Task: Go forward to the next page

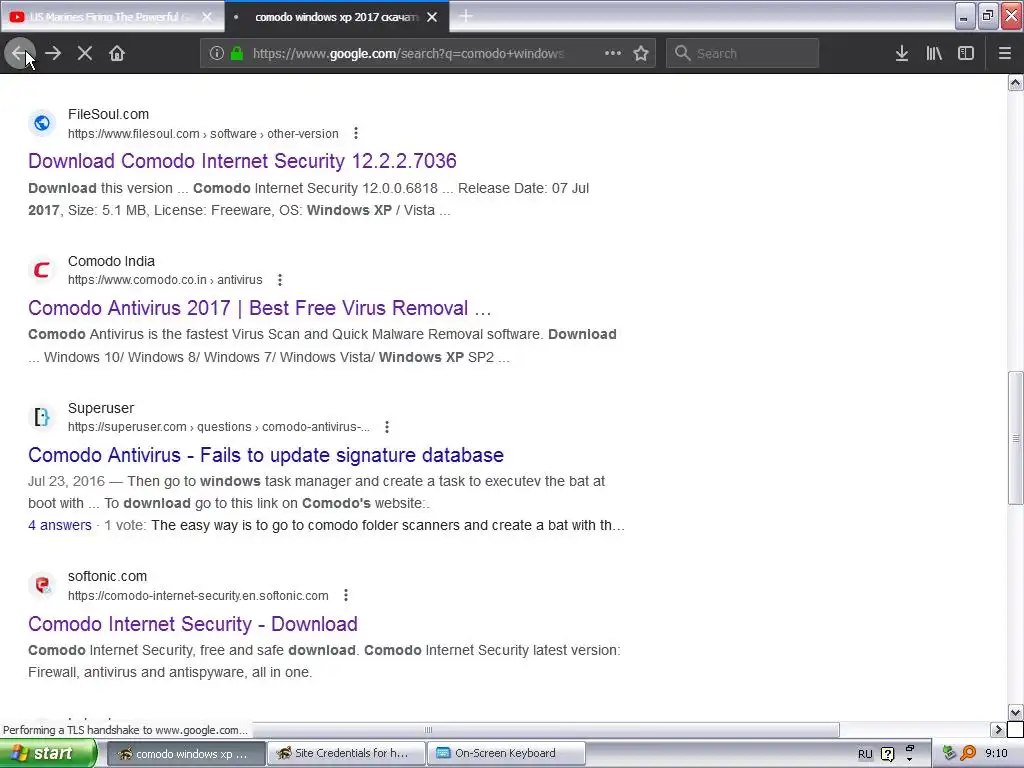Action: [x=53, y=54]
